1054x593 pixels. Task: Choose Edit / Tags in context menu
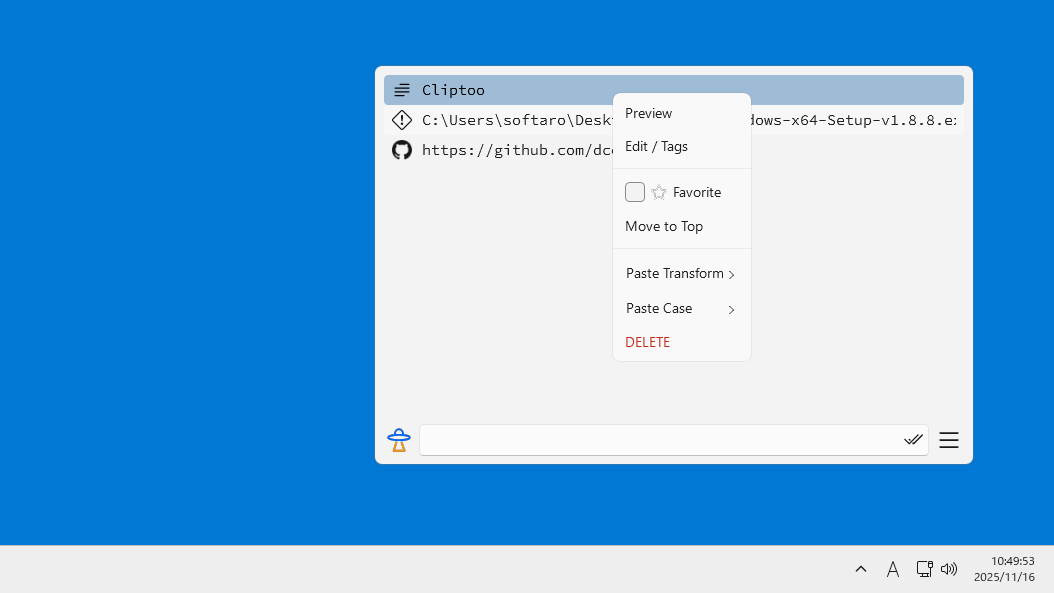[x=657, y=146]
